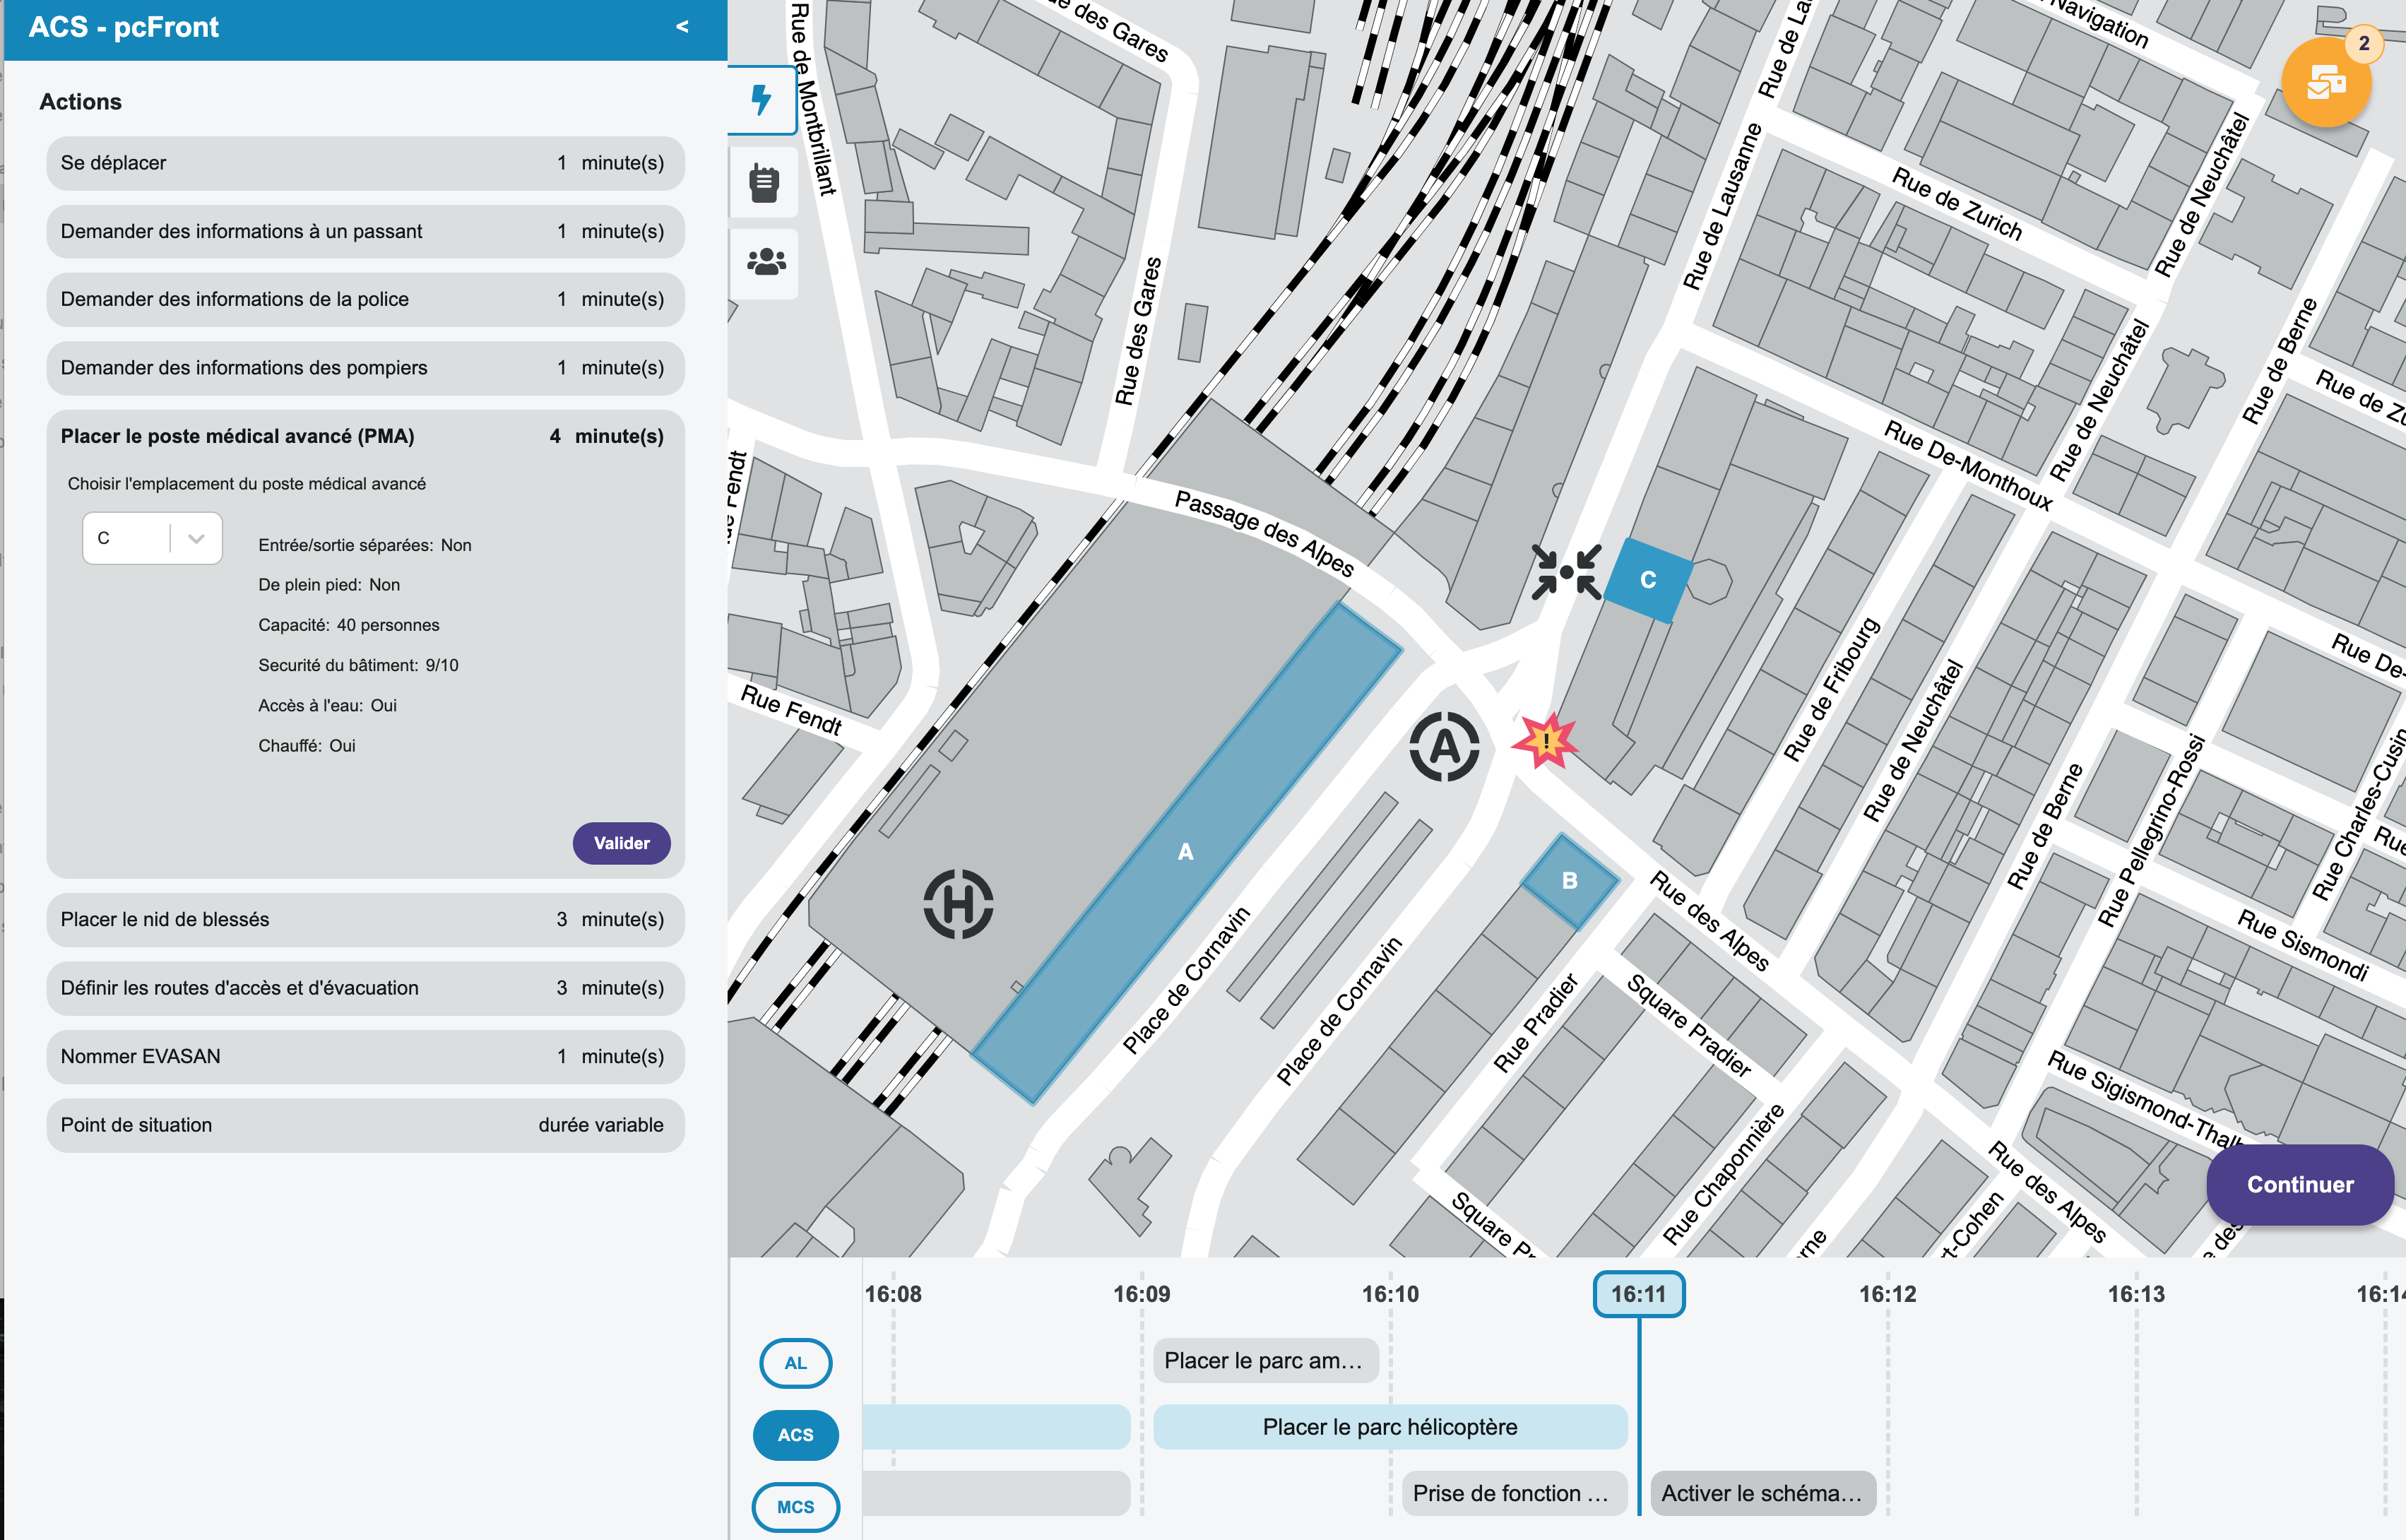Click the 'Securité du bâtiment: 9/10' text

pos(358,665)
